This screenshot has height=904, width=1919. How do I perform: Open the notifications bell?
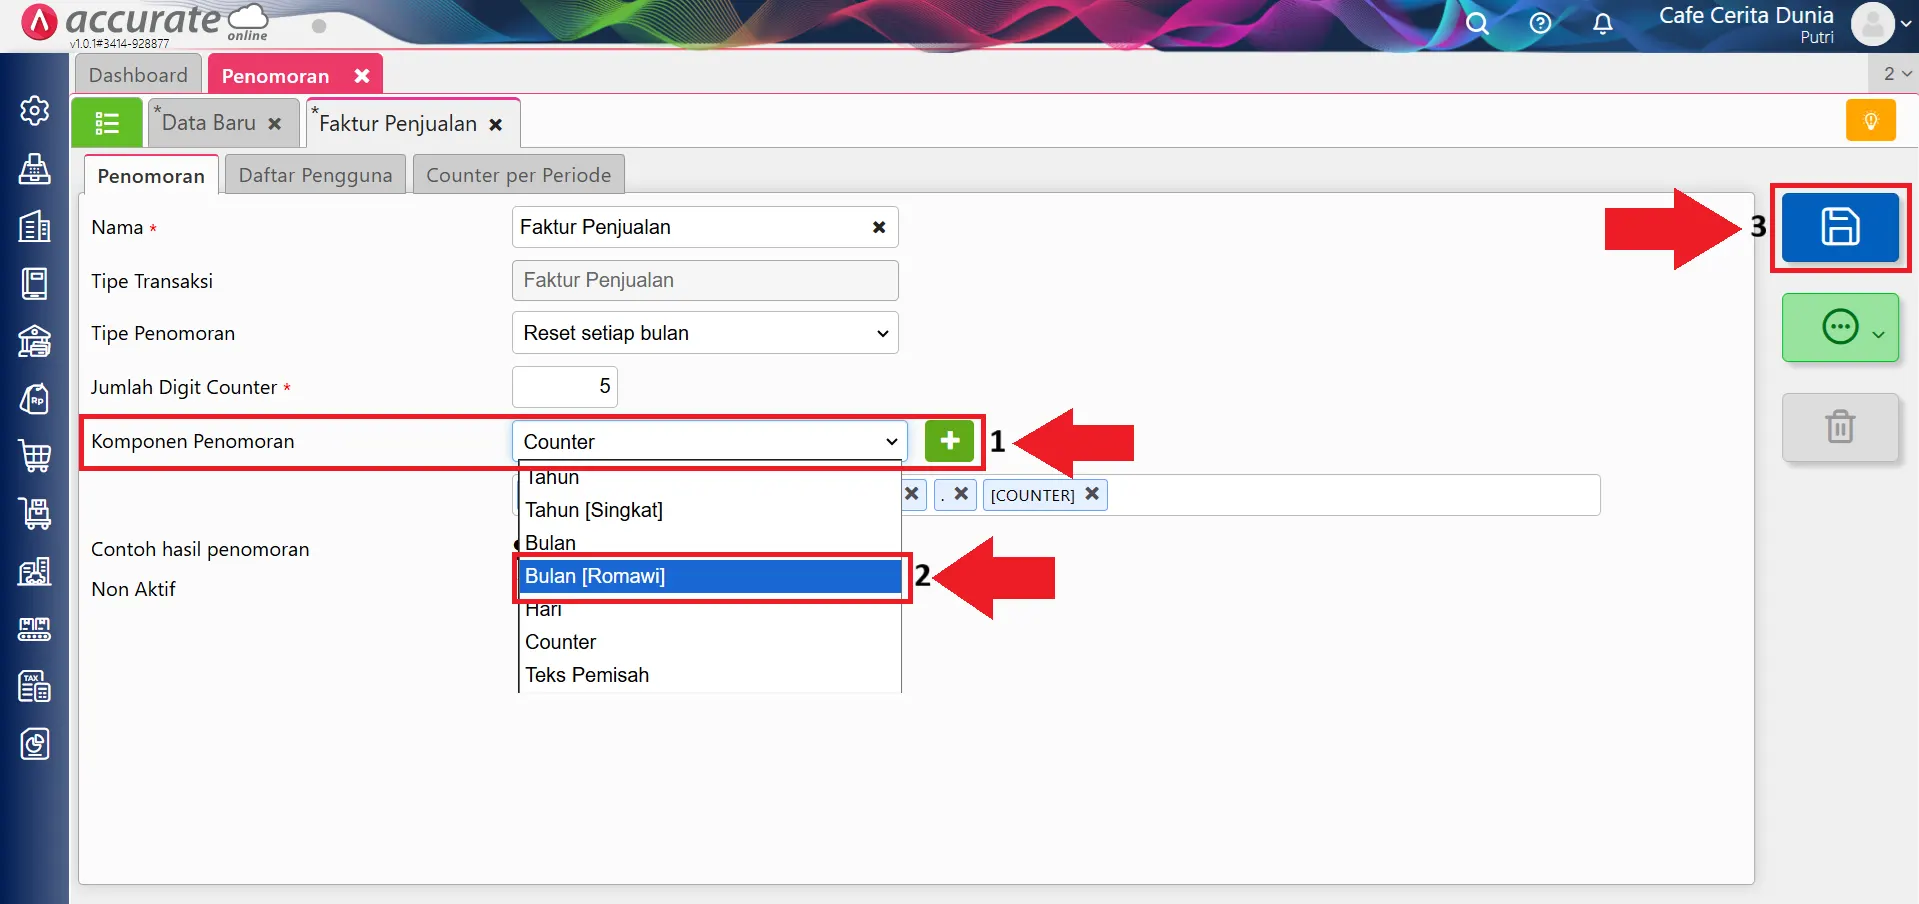1602,23
